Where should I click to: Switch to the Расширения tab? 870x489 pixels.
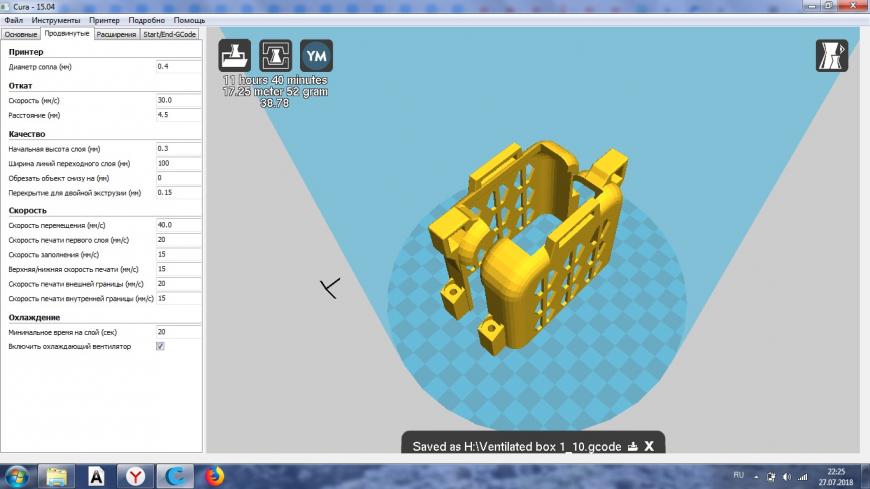116,34
